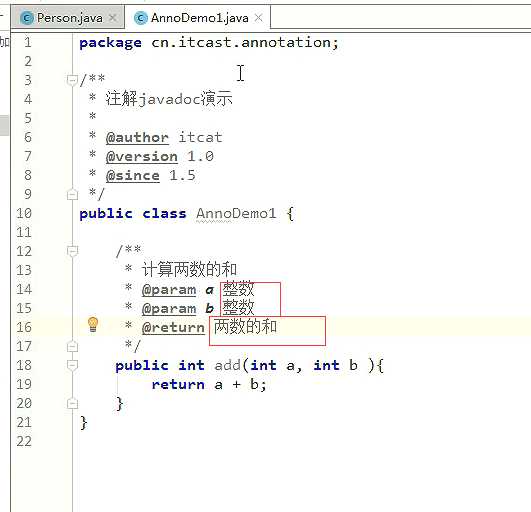The image size is (531, 512).
Task: Click the comment text 计算两数的和
Action: coord(189,270)
